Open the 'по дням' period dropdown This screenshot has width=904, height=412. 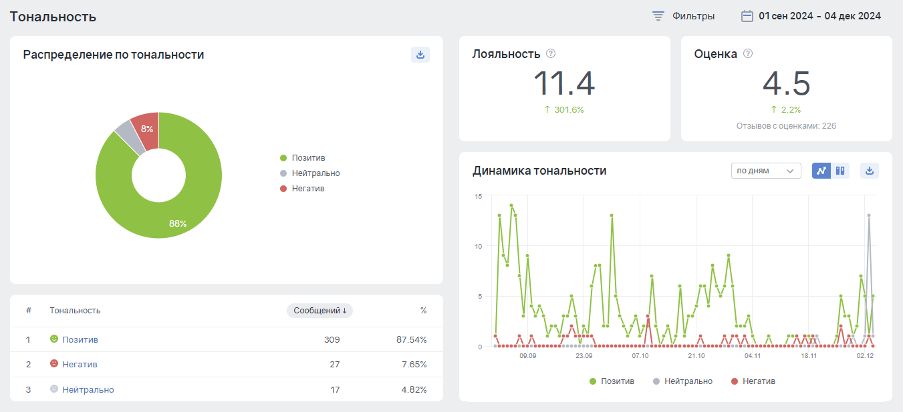(767, 171)
